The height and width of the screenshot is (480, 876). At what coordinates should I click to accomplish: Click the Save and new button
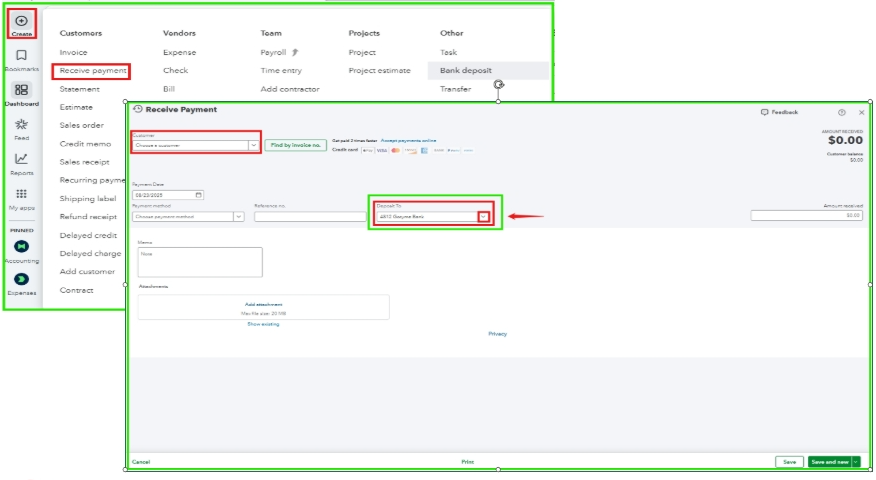[x=830, y=462]
